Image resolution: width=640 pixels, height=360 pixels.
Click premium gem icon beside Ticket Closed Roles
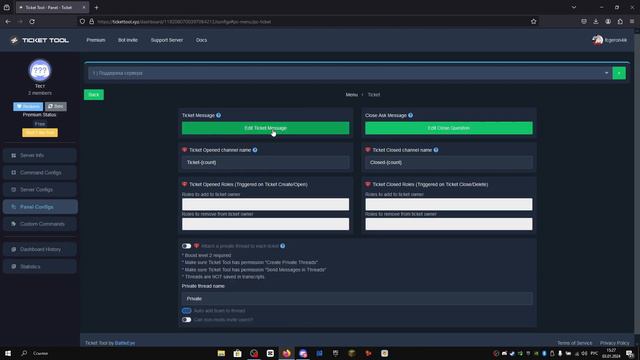pyautogui.click(x=368, y=184)
